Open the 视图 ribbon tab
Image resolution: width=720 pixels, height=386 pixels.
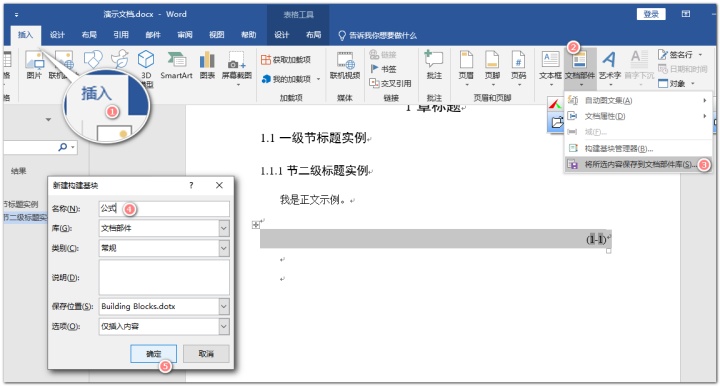[x=217, y=35]
